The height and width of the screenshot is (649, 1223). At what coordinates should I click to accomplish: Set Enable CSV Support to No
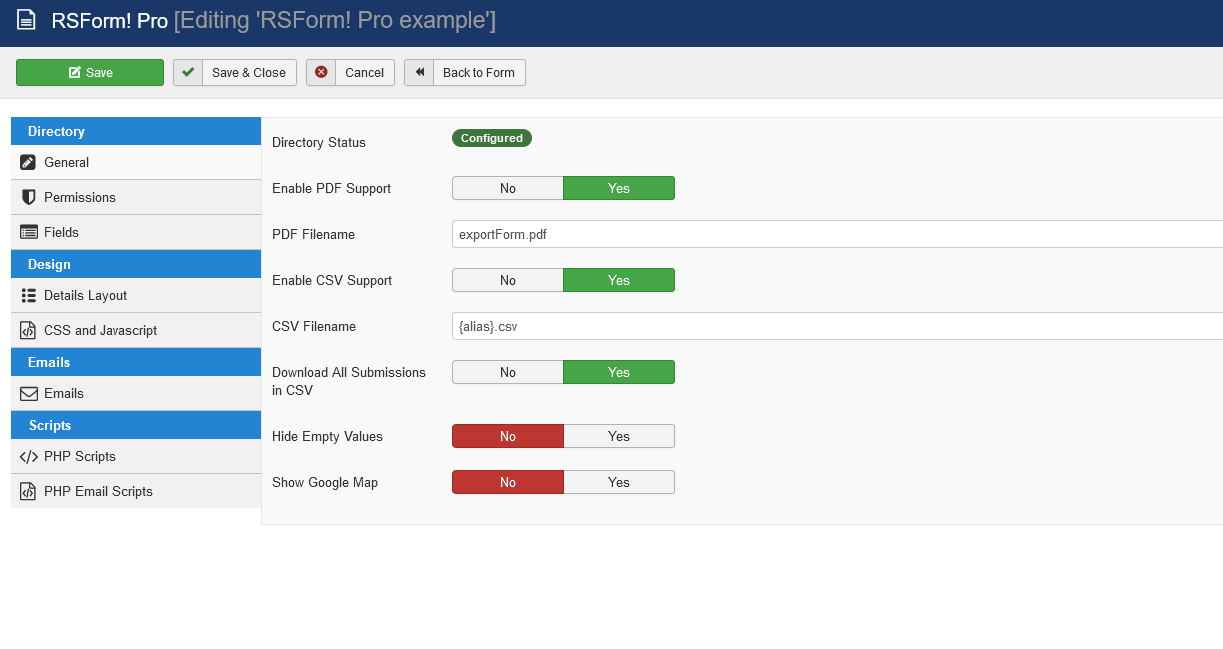[508, 280]
